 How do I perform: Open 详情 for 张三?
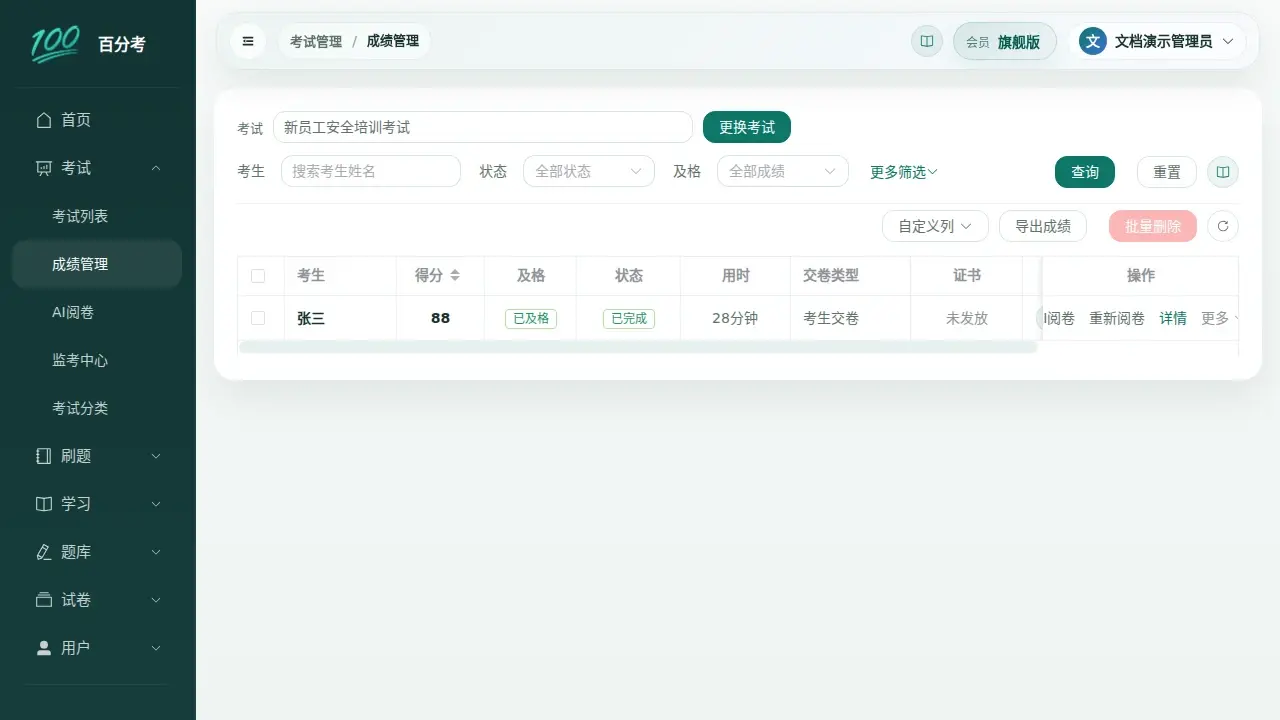point(1173,318)
